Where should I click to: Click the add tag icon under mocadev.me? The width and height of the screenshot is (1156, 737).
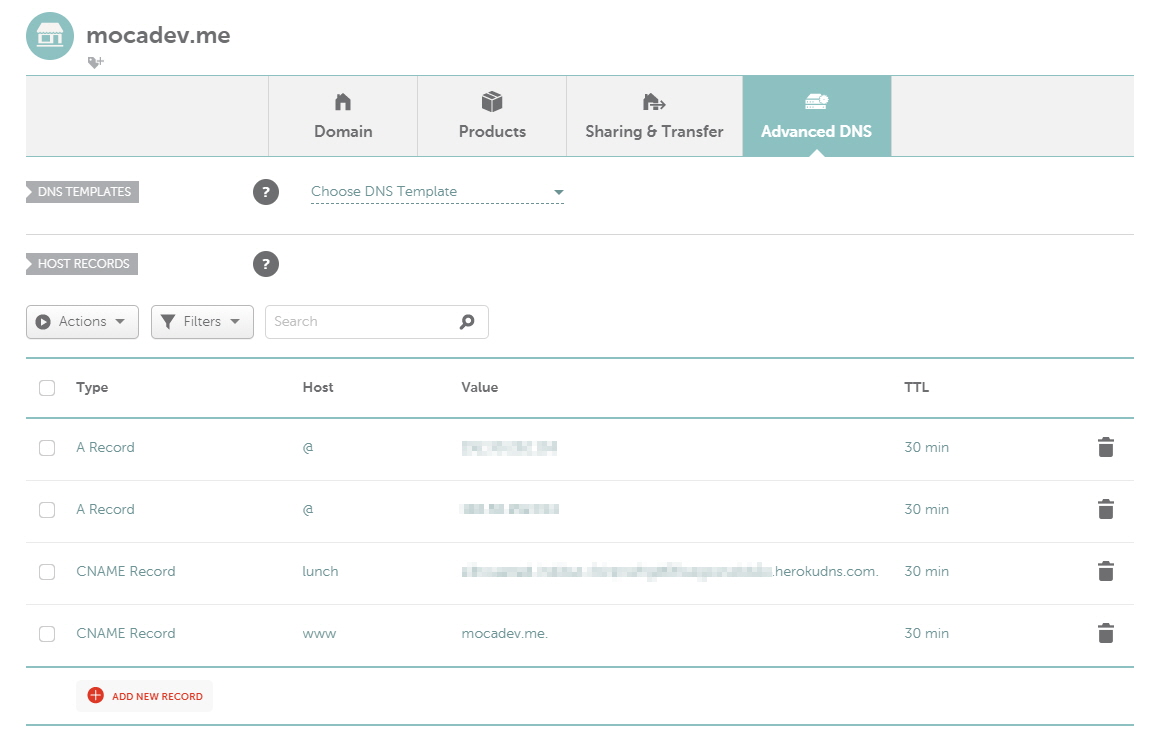click(95, 62)
